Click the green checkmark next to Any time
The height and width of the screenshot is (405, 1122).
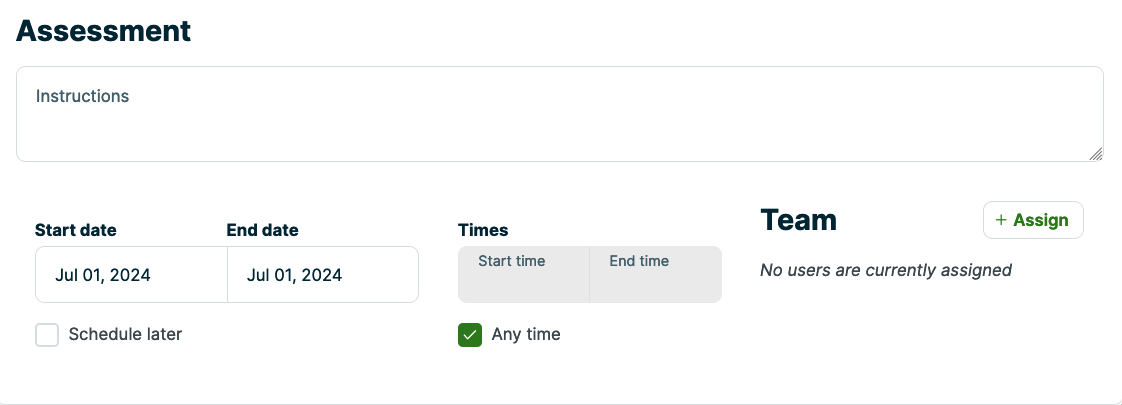470,335
